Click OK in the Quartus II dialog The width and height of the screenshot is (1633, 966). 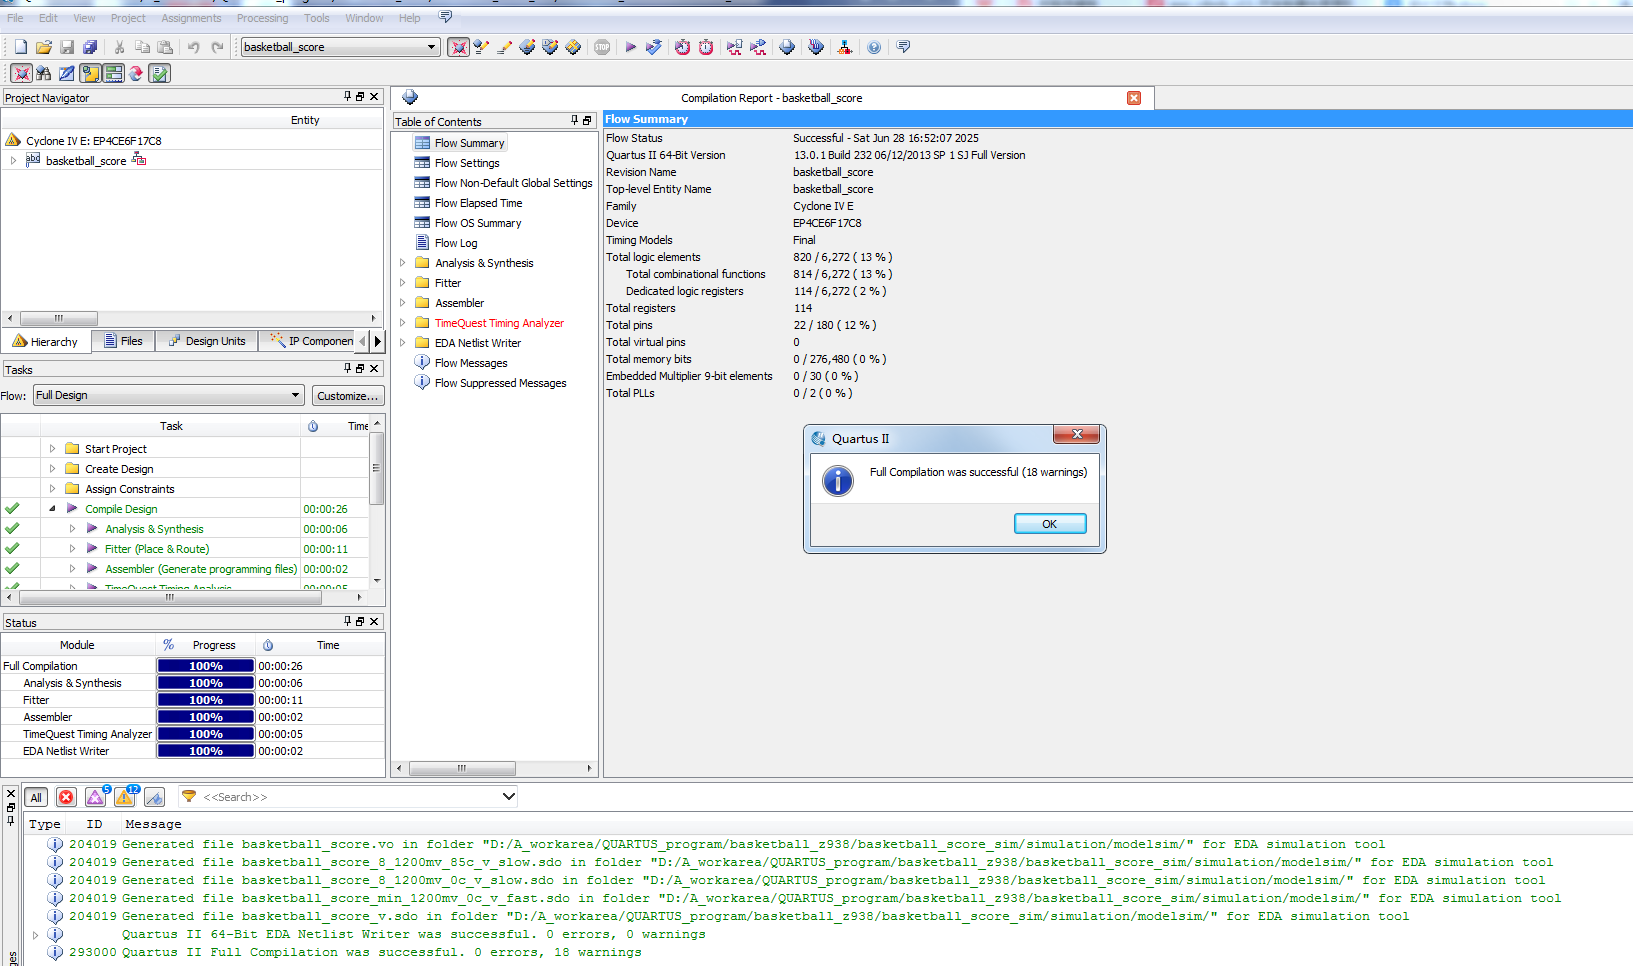1050,524
